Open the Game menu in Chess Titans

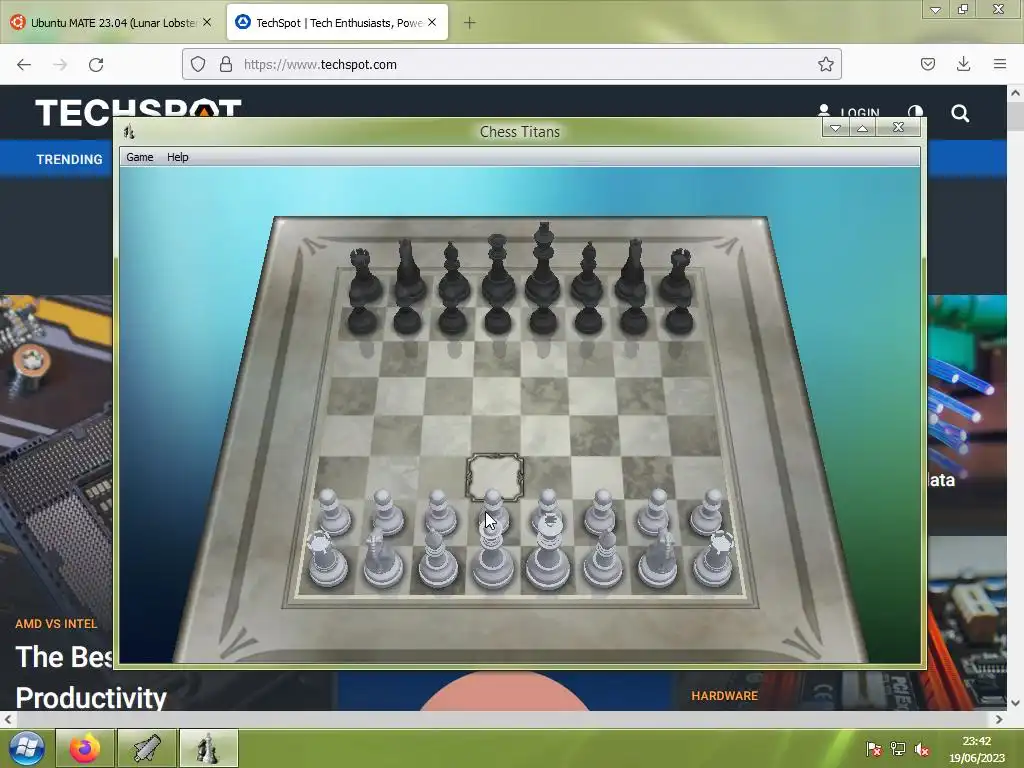coord(140,157)
